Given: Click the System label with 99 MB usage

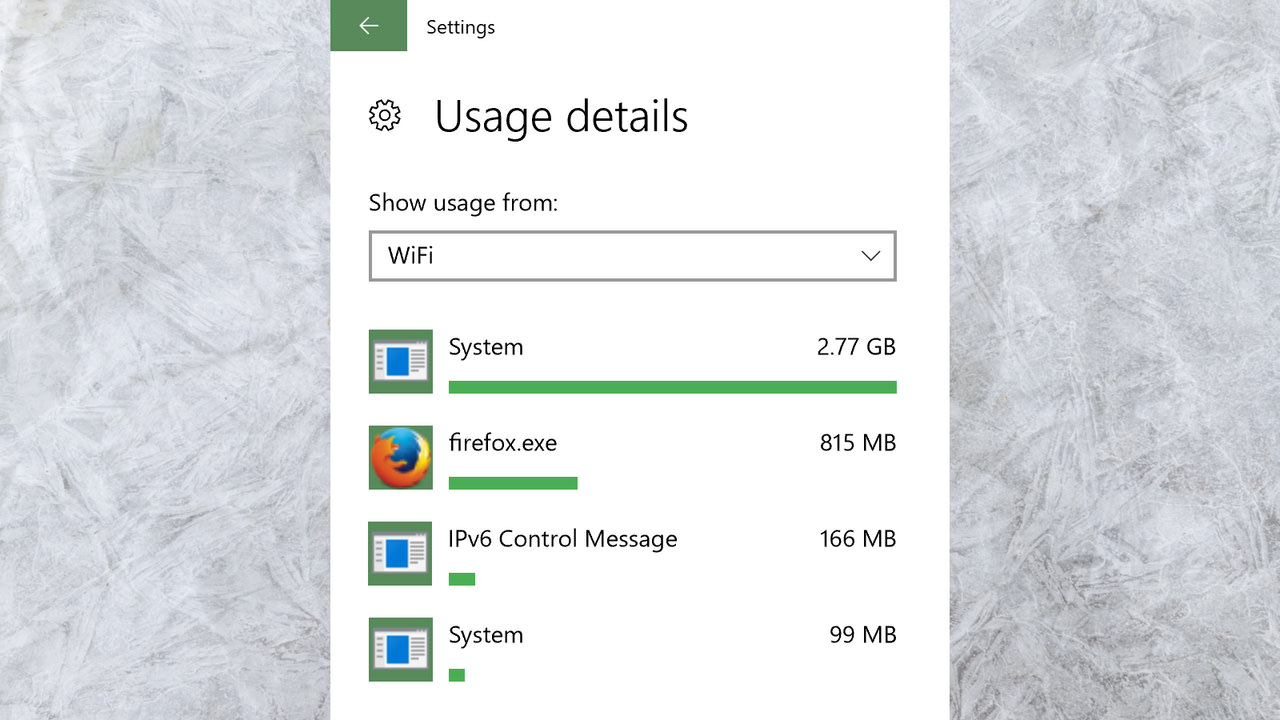Looking at the screenshot, I should (x=485, y=635).
